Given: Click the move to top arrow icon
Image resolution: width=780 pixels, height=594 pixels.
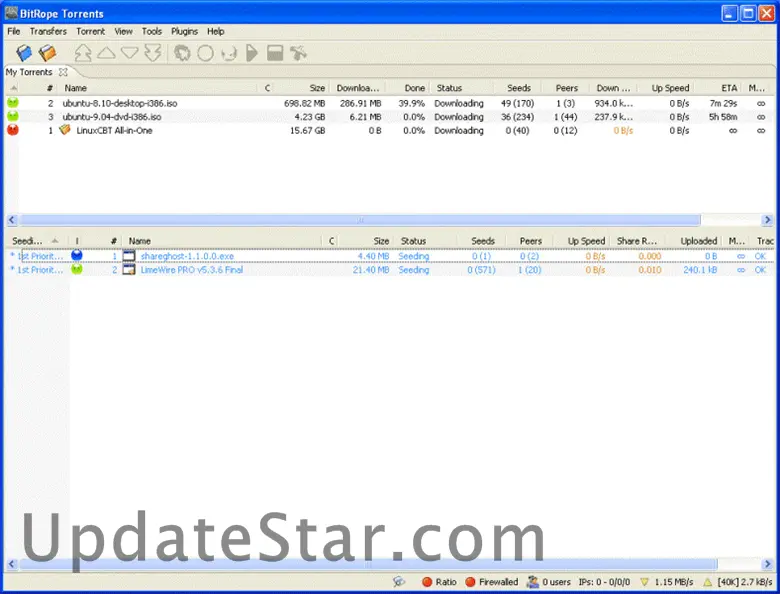Looking at the screenshot, I should point(83,53).
